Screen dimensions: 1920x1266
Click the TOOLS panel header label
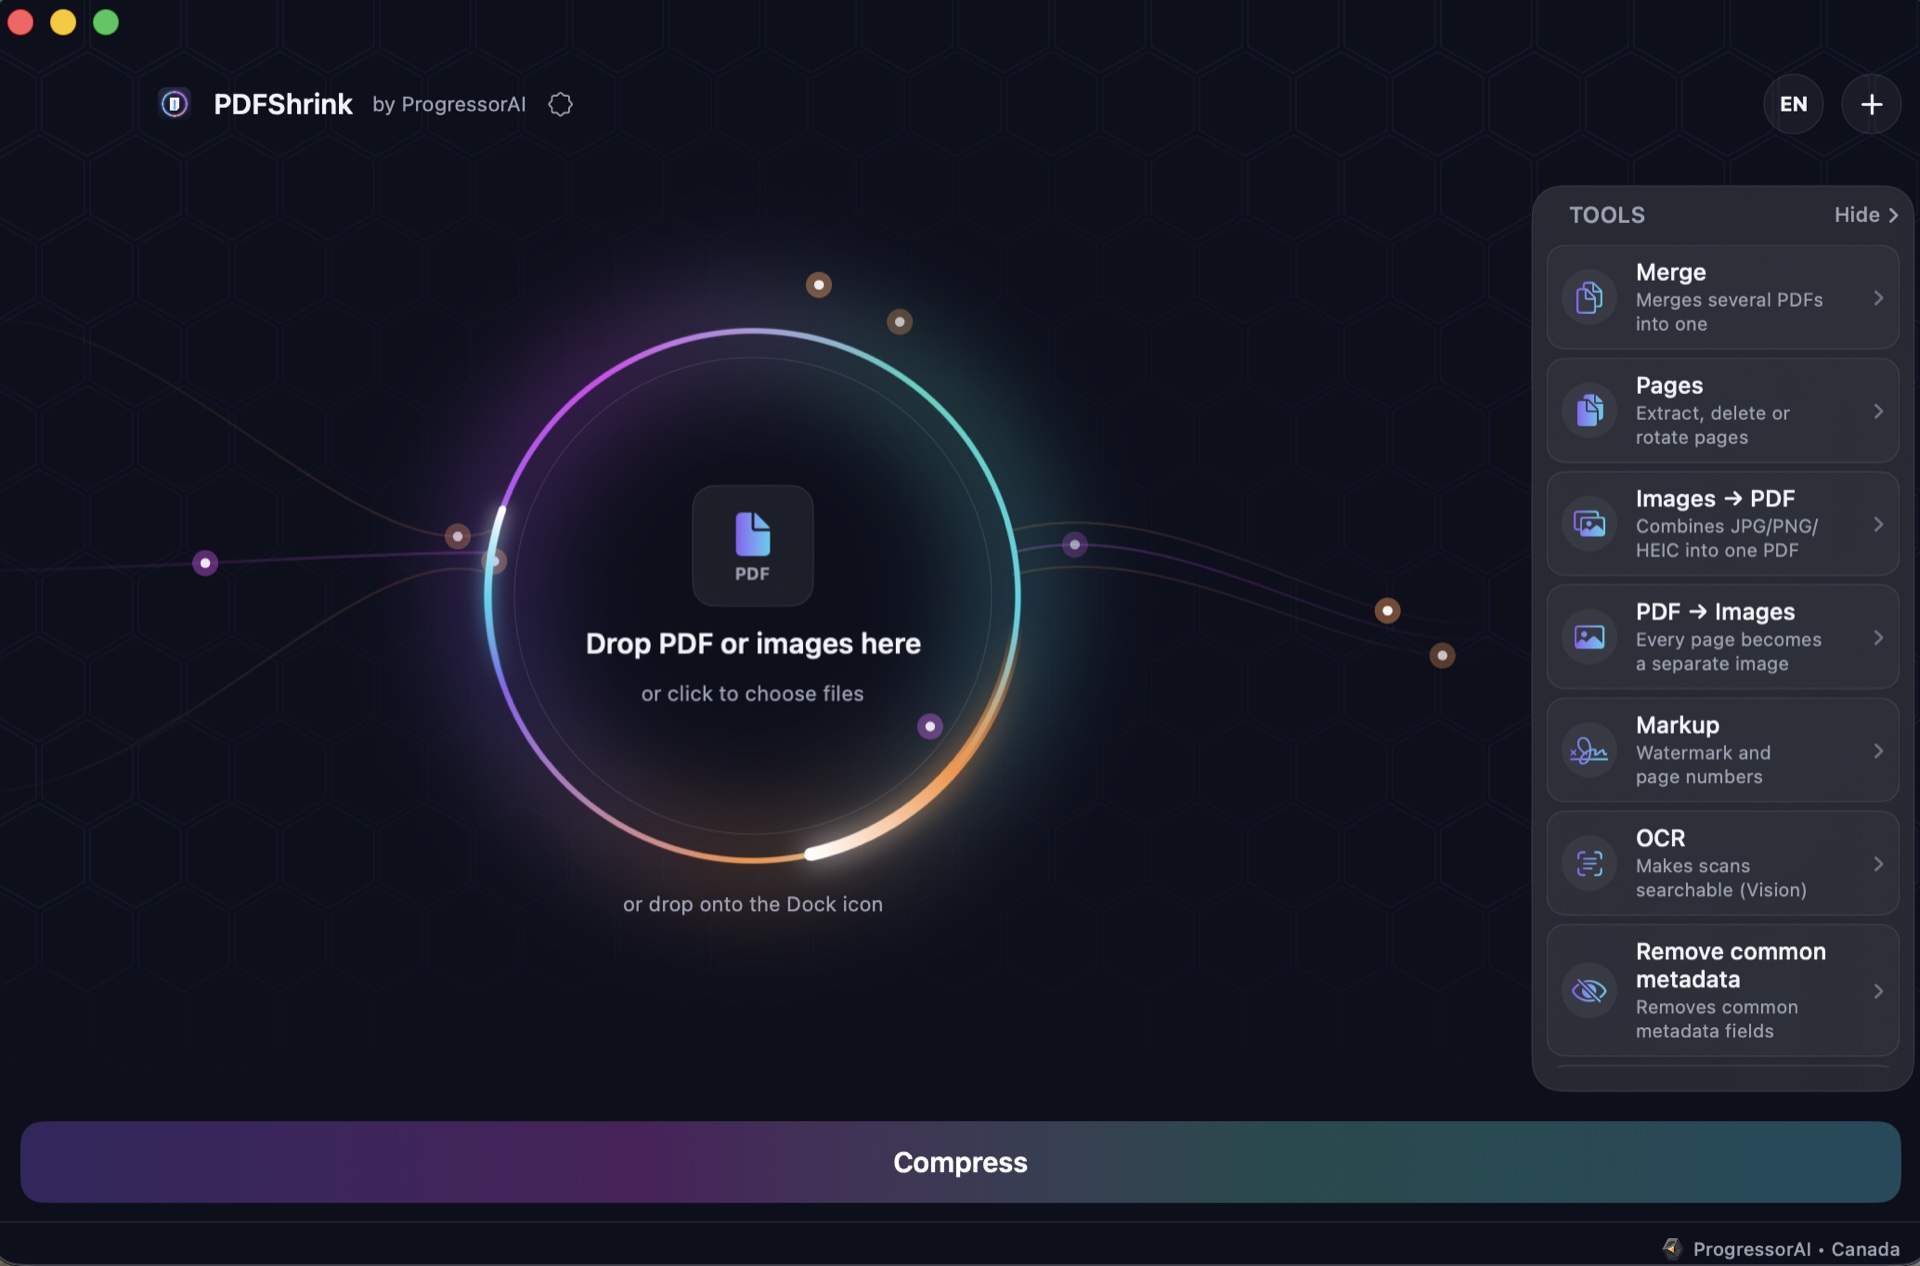pos(1606,215)
